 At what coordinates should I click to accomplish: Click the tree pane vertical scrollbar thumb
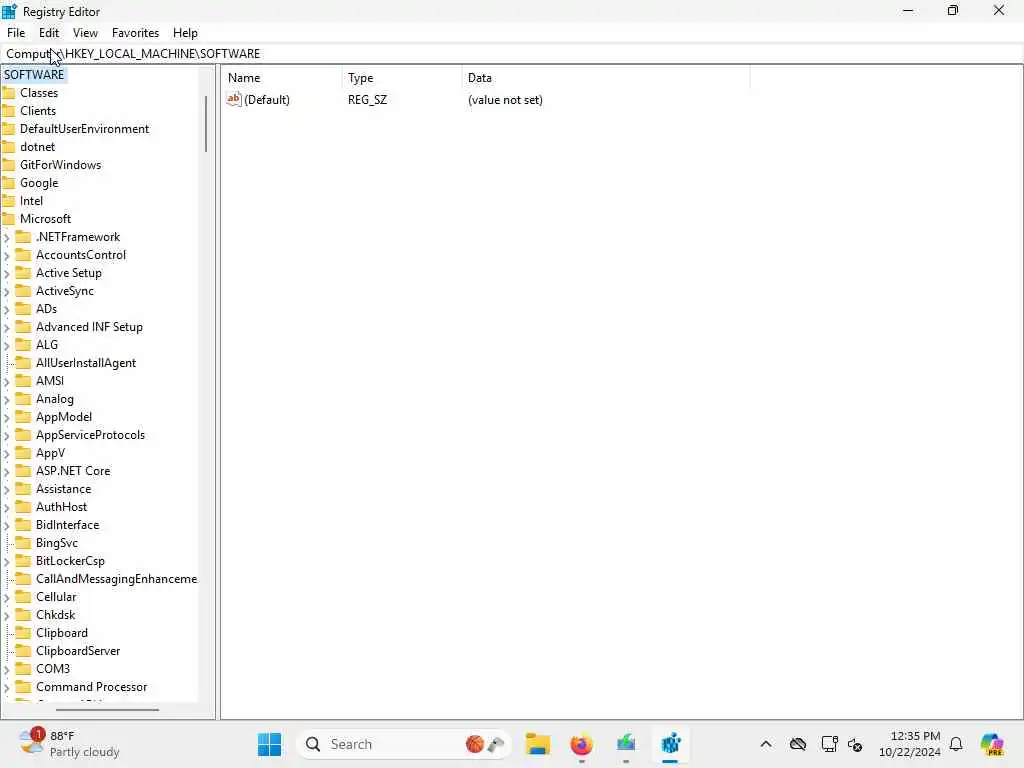206,124
